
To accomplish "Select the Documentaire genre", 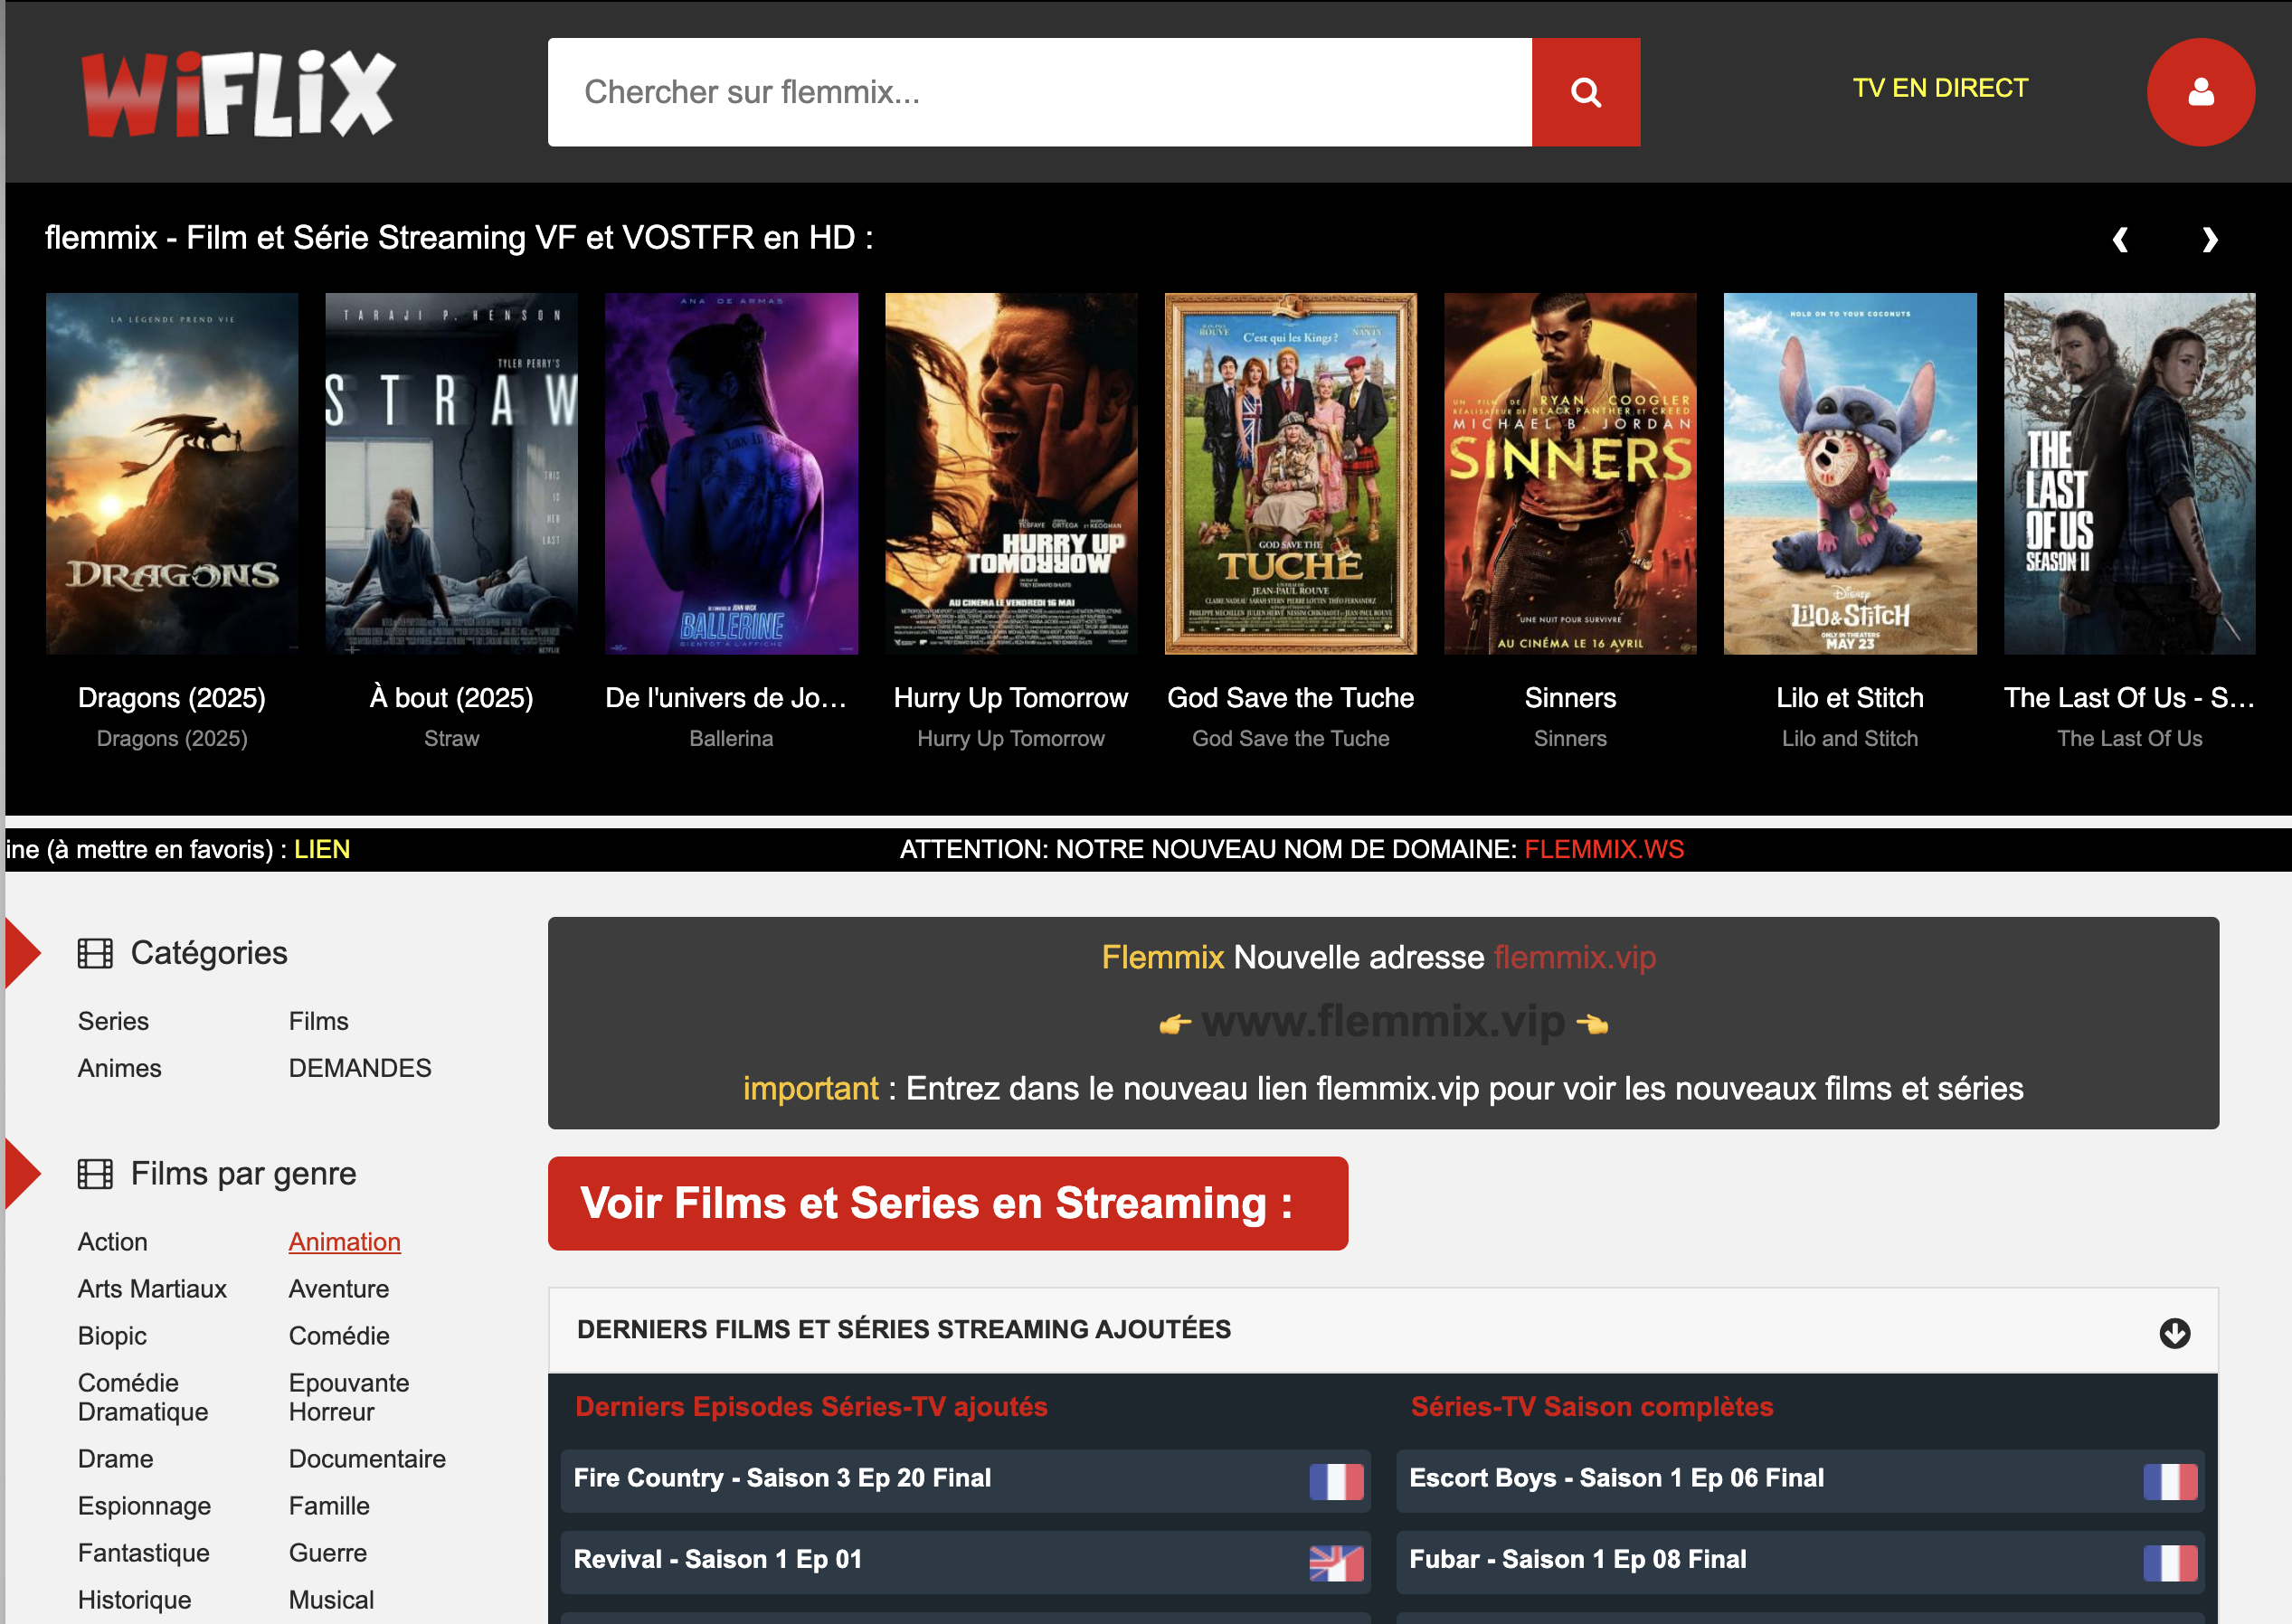I will click(367, 1459).
